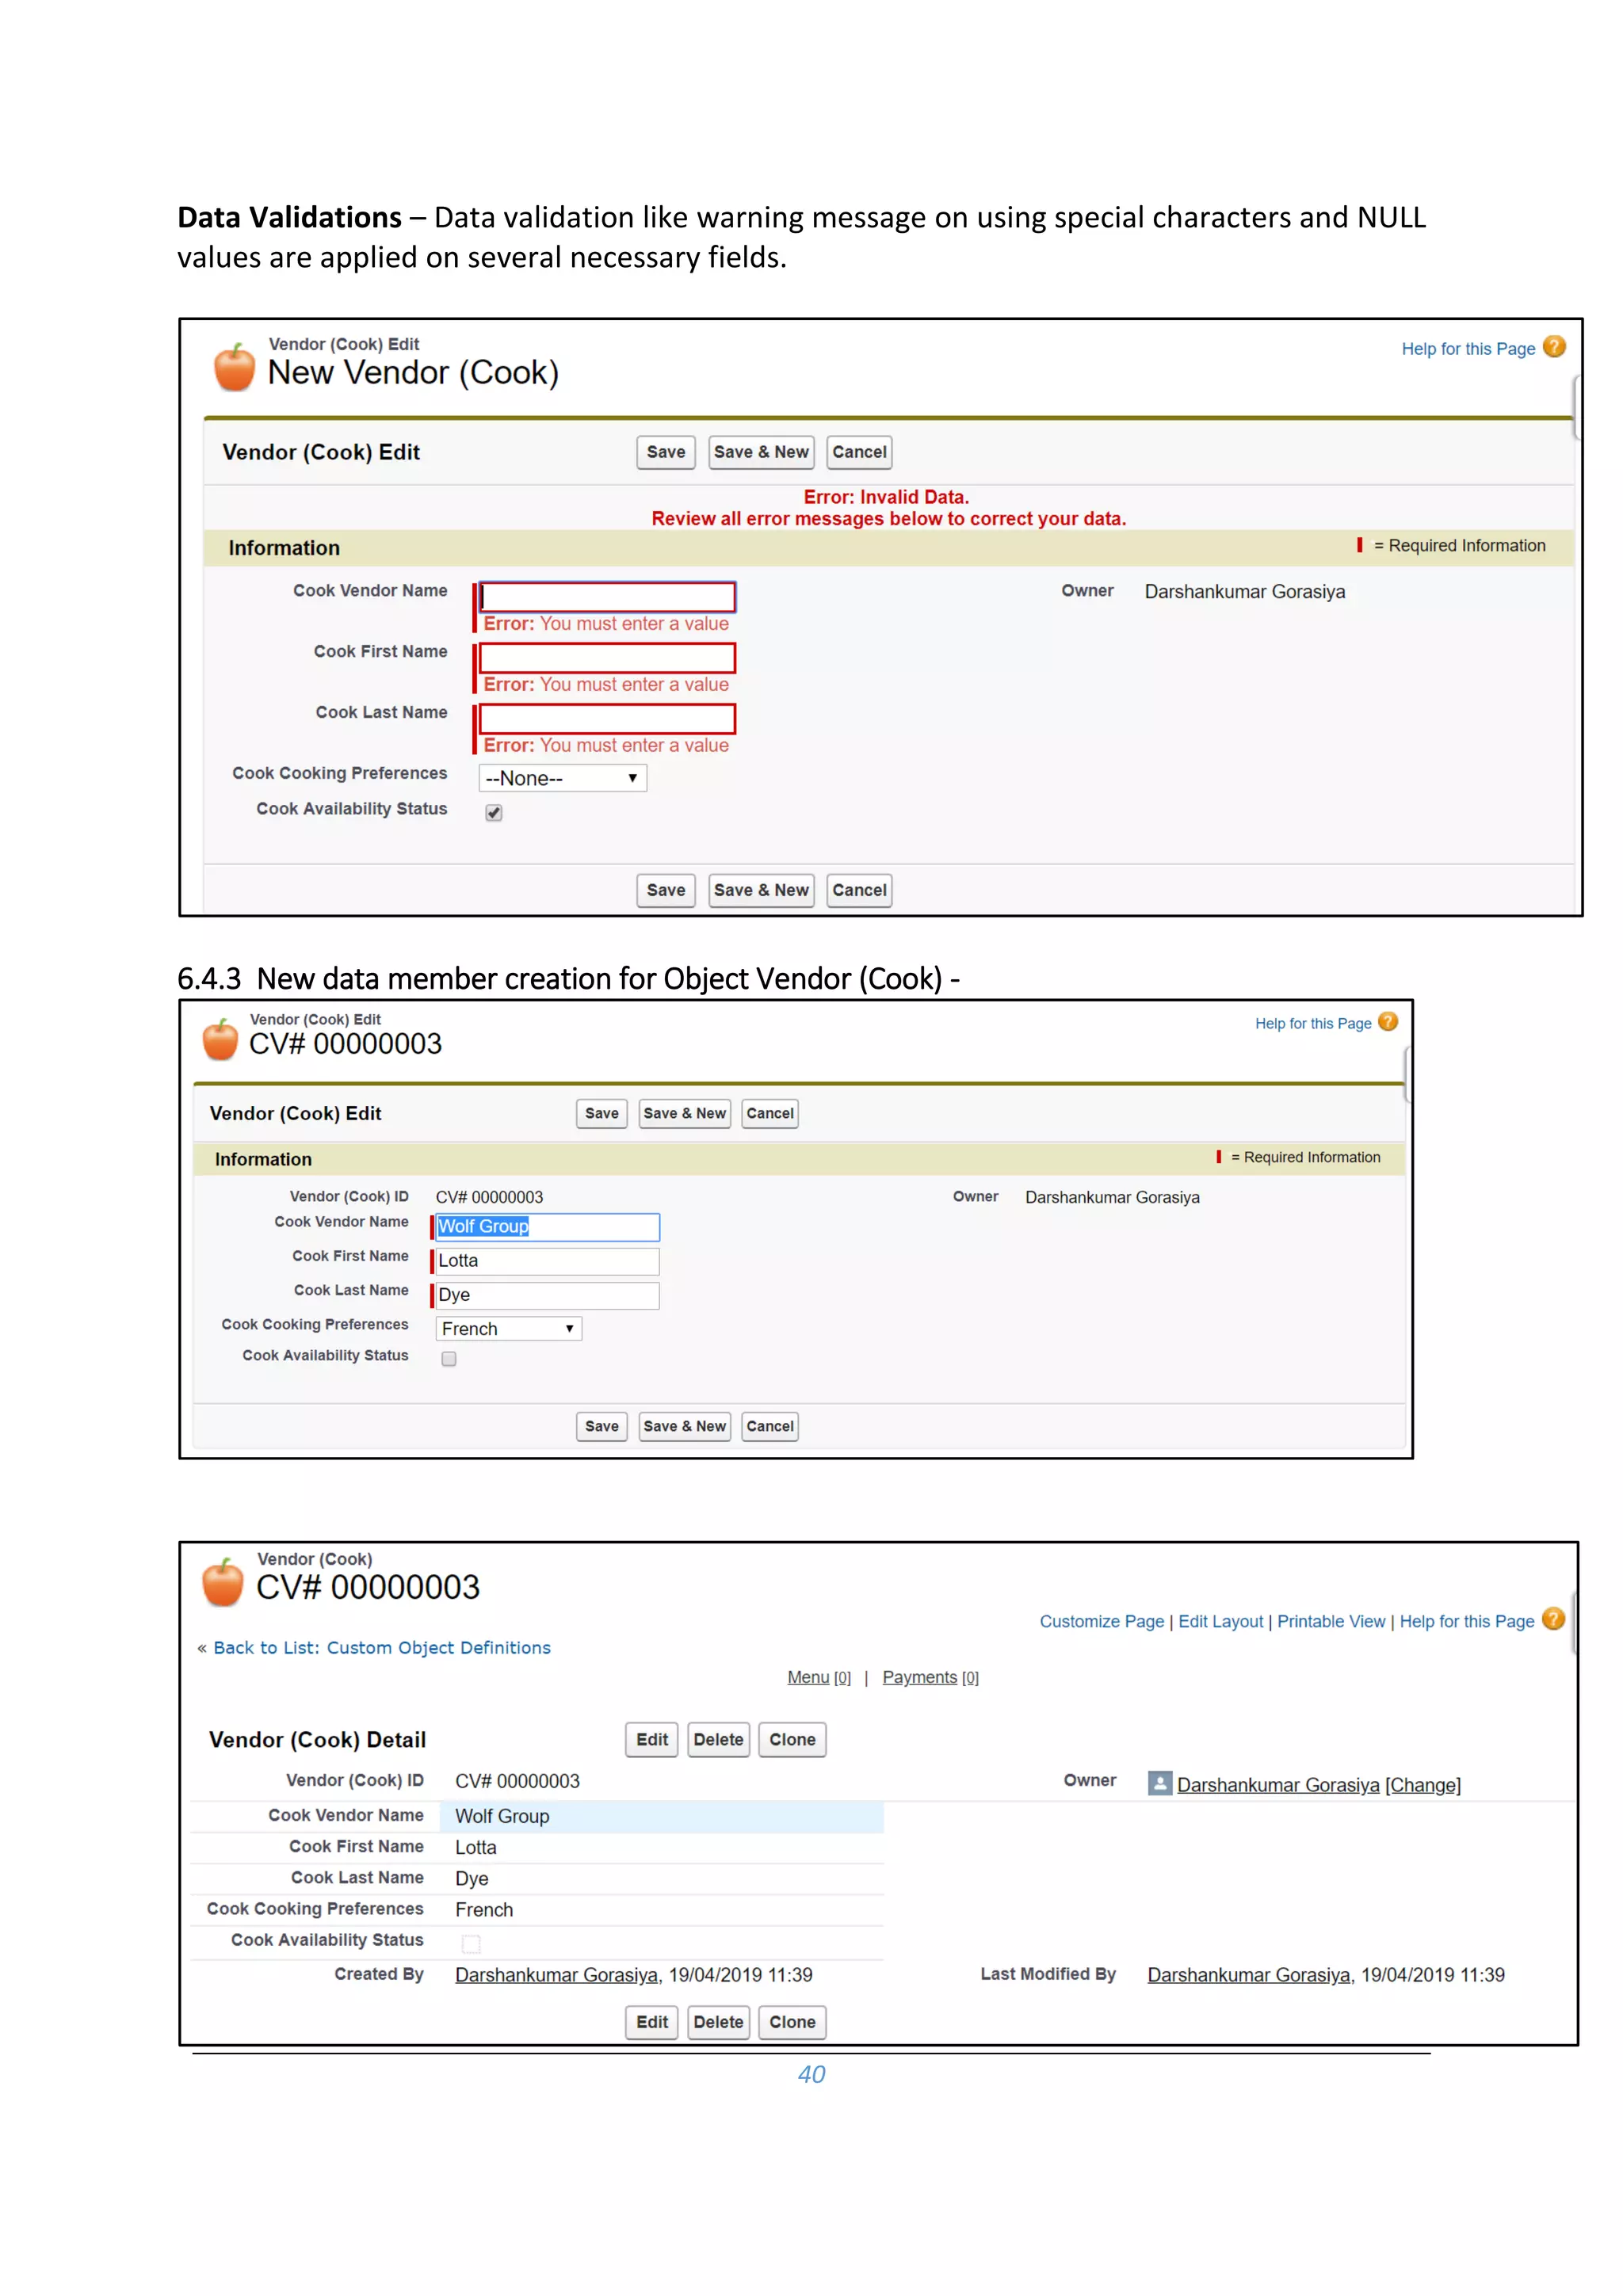
Task: Click the Cook Vendor Name field containing Wolf Group
Action: pos(547,1227)
